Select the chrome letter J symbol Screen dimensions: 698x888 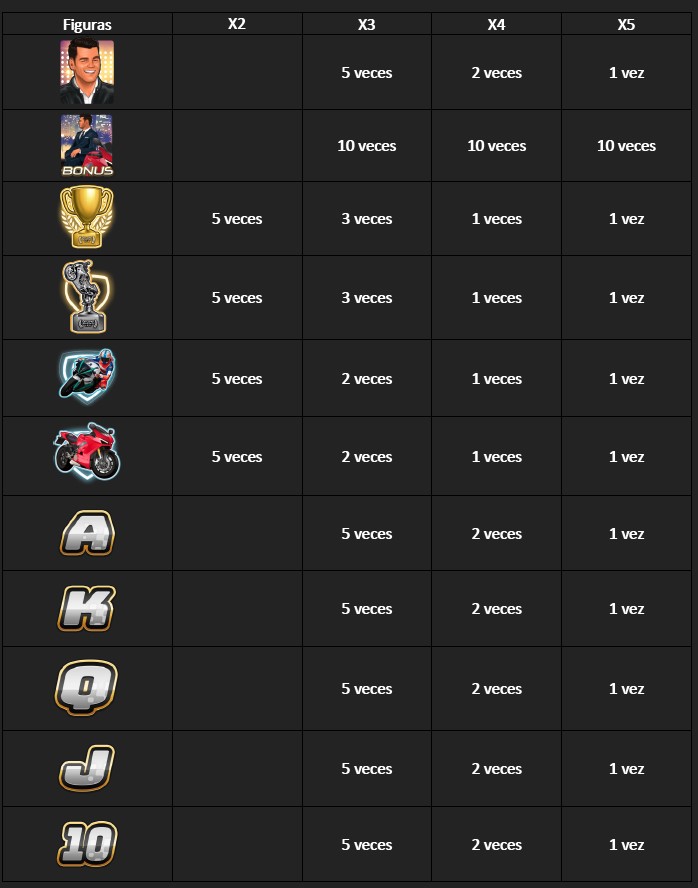pyautogui.click(x=87, y=769)
